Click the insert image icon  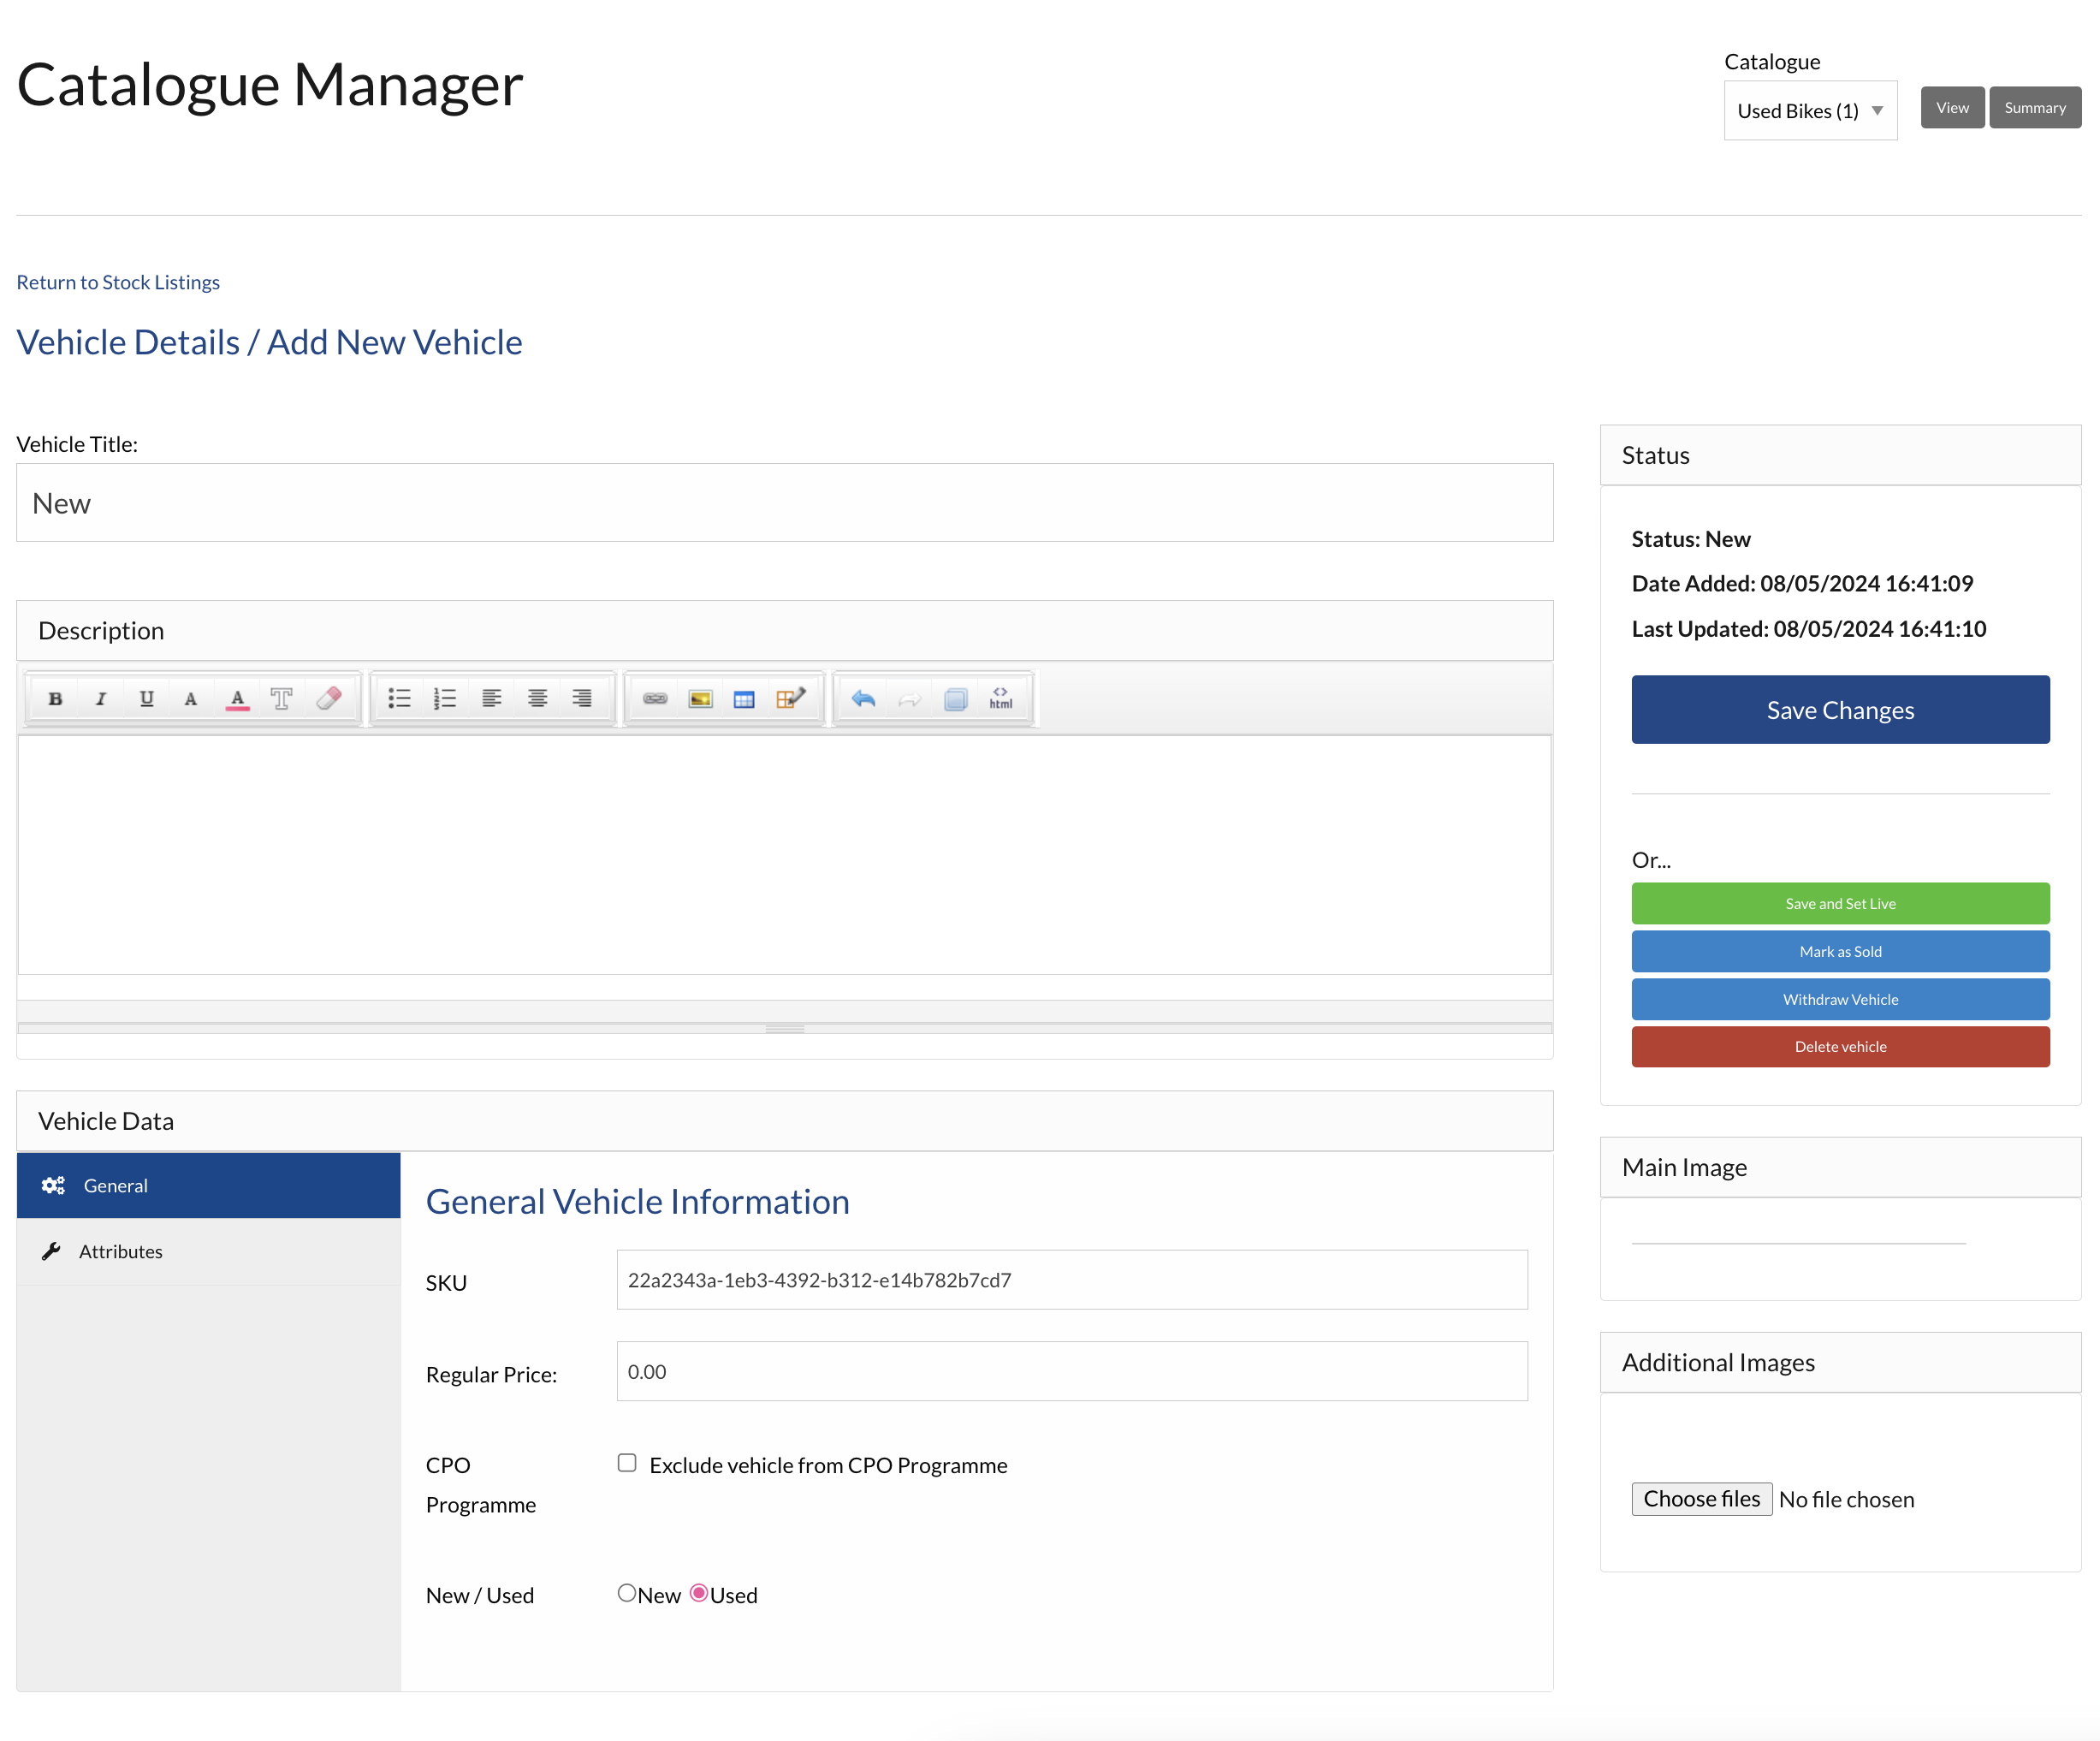tap(700, 699)
